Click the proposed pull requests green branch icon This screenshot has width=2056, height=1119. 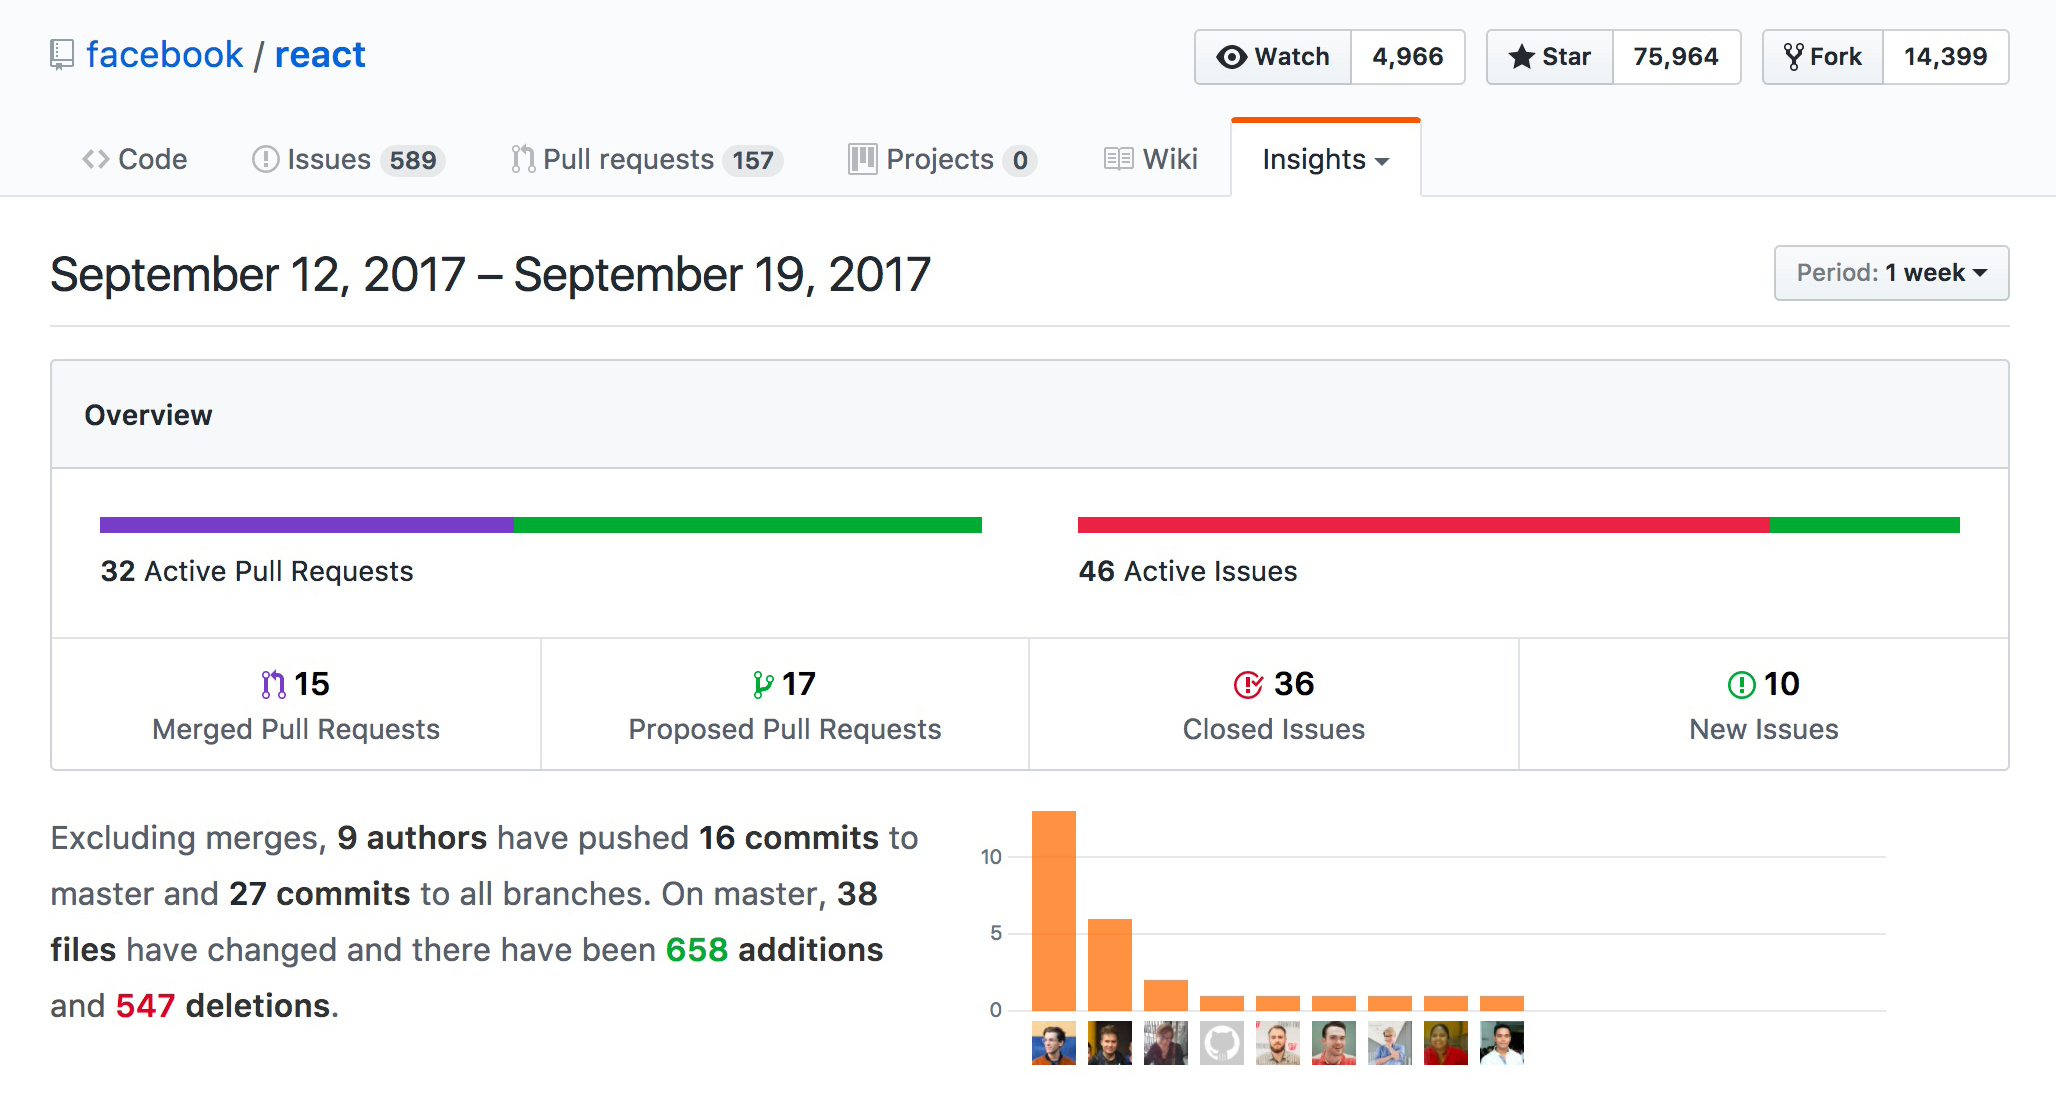[763, 685]
